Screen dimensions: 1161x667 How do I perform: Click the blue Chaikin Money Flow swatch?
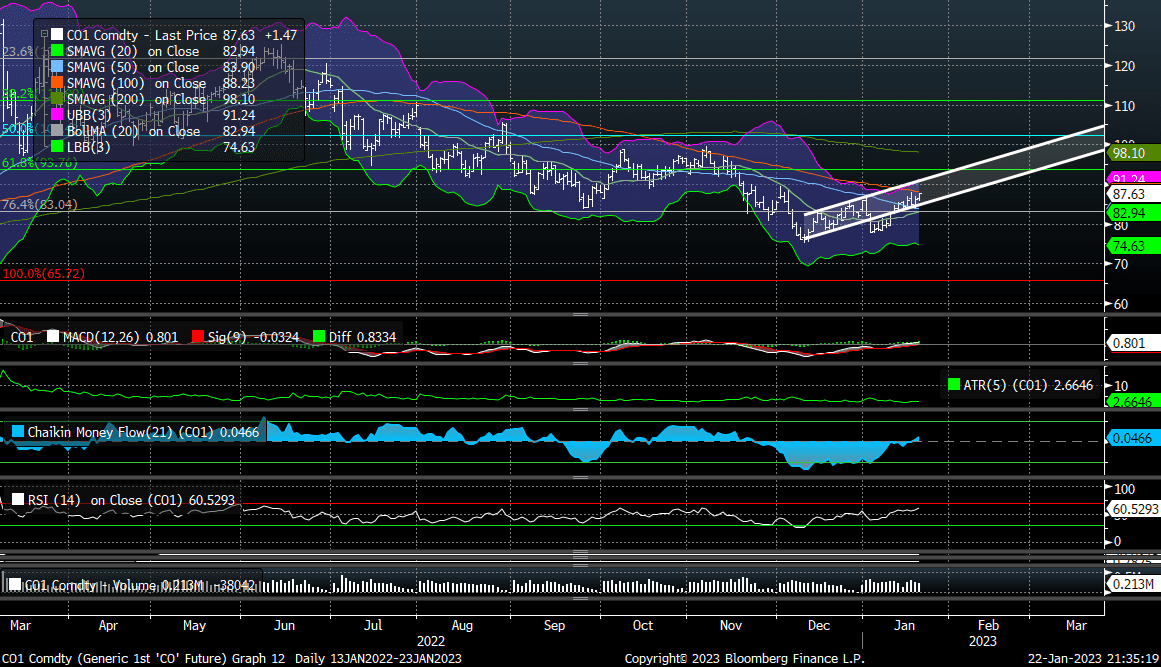point(18,432)
